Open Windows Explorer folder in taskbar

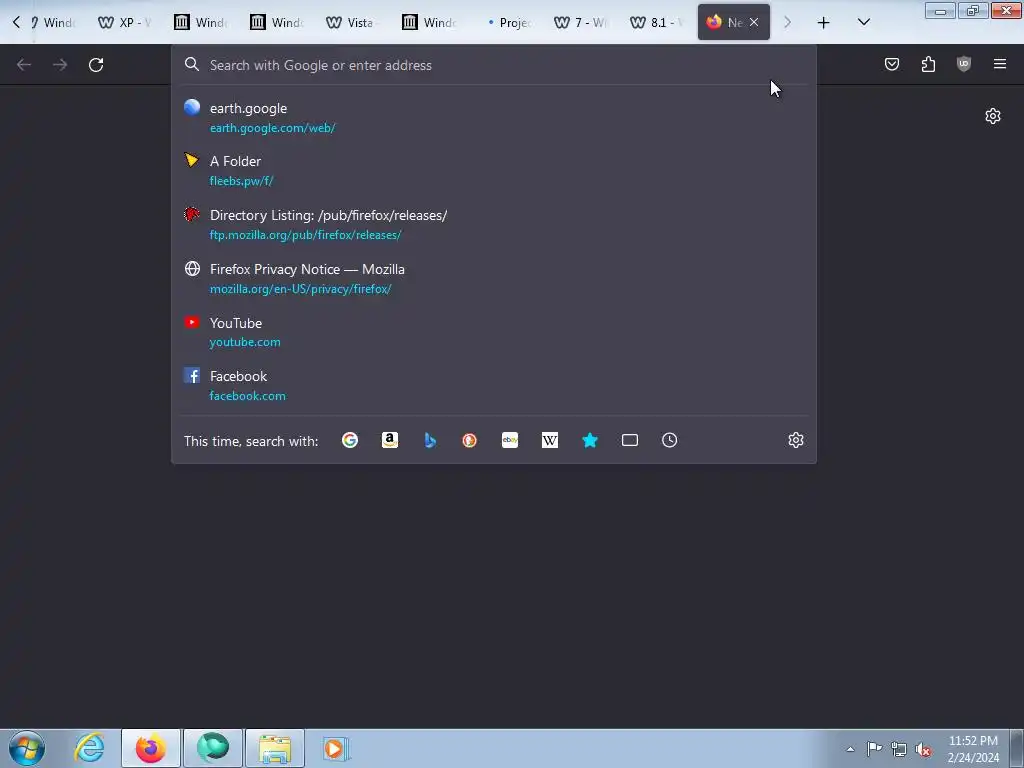275,748
